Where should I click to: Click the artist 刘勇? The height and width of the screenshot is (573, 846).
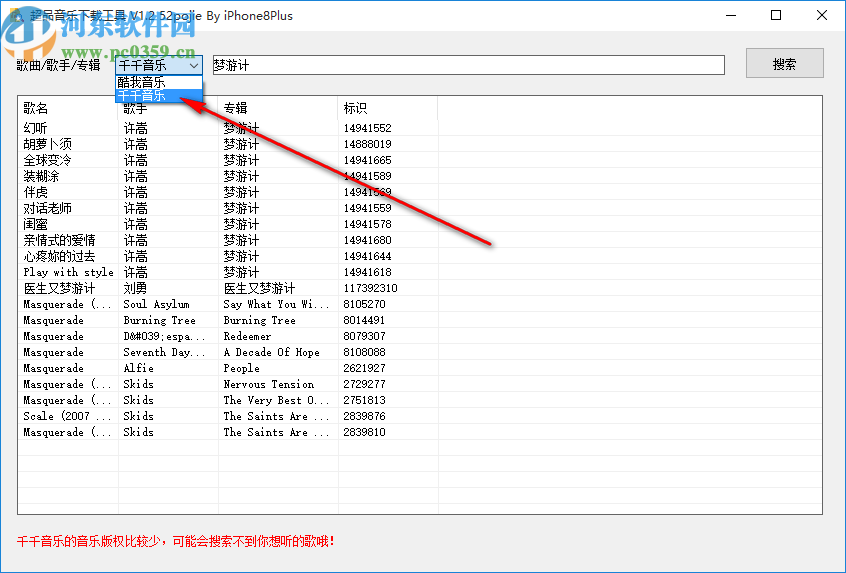tap(135, 288)
